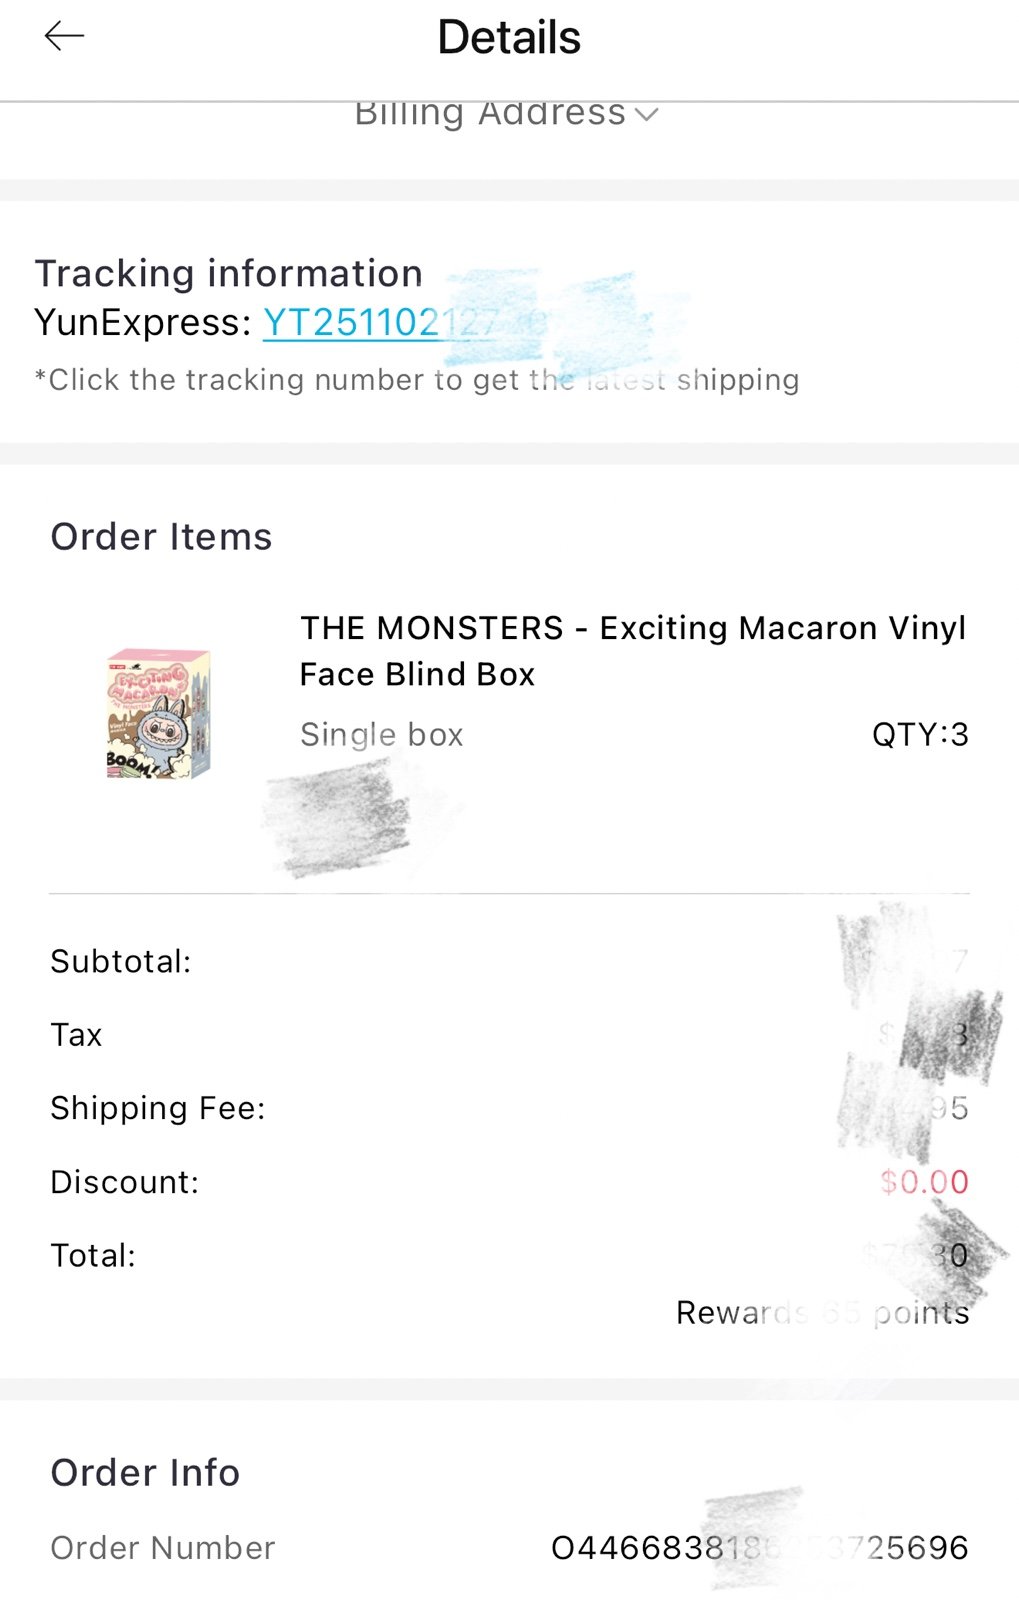
Task: Open THE MONSTERS Exciting Macaron product title
Action: pos(633,651)
